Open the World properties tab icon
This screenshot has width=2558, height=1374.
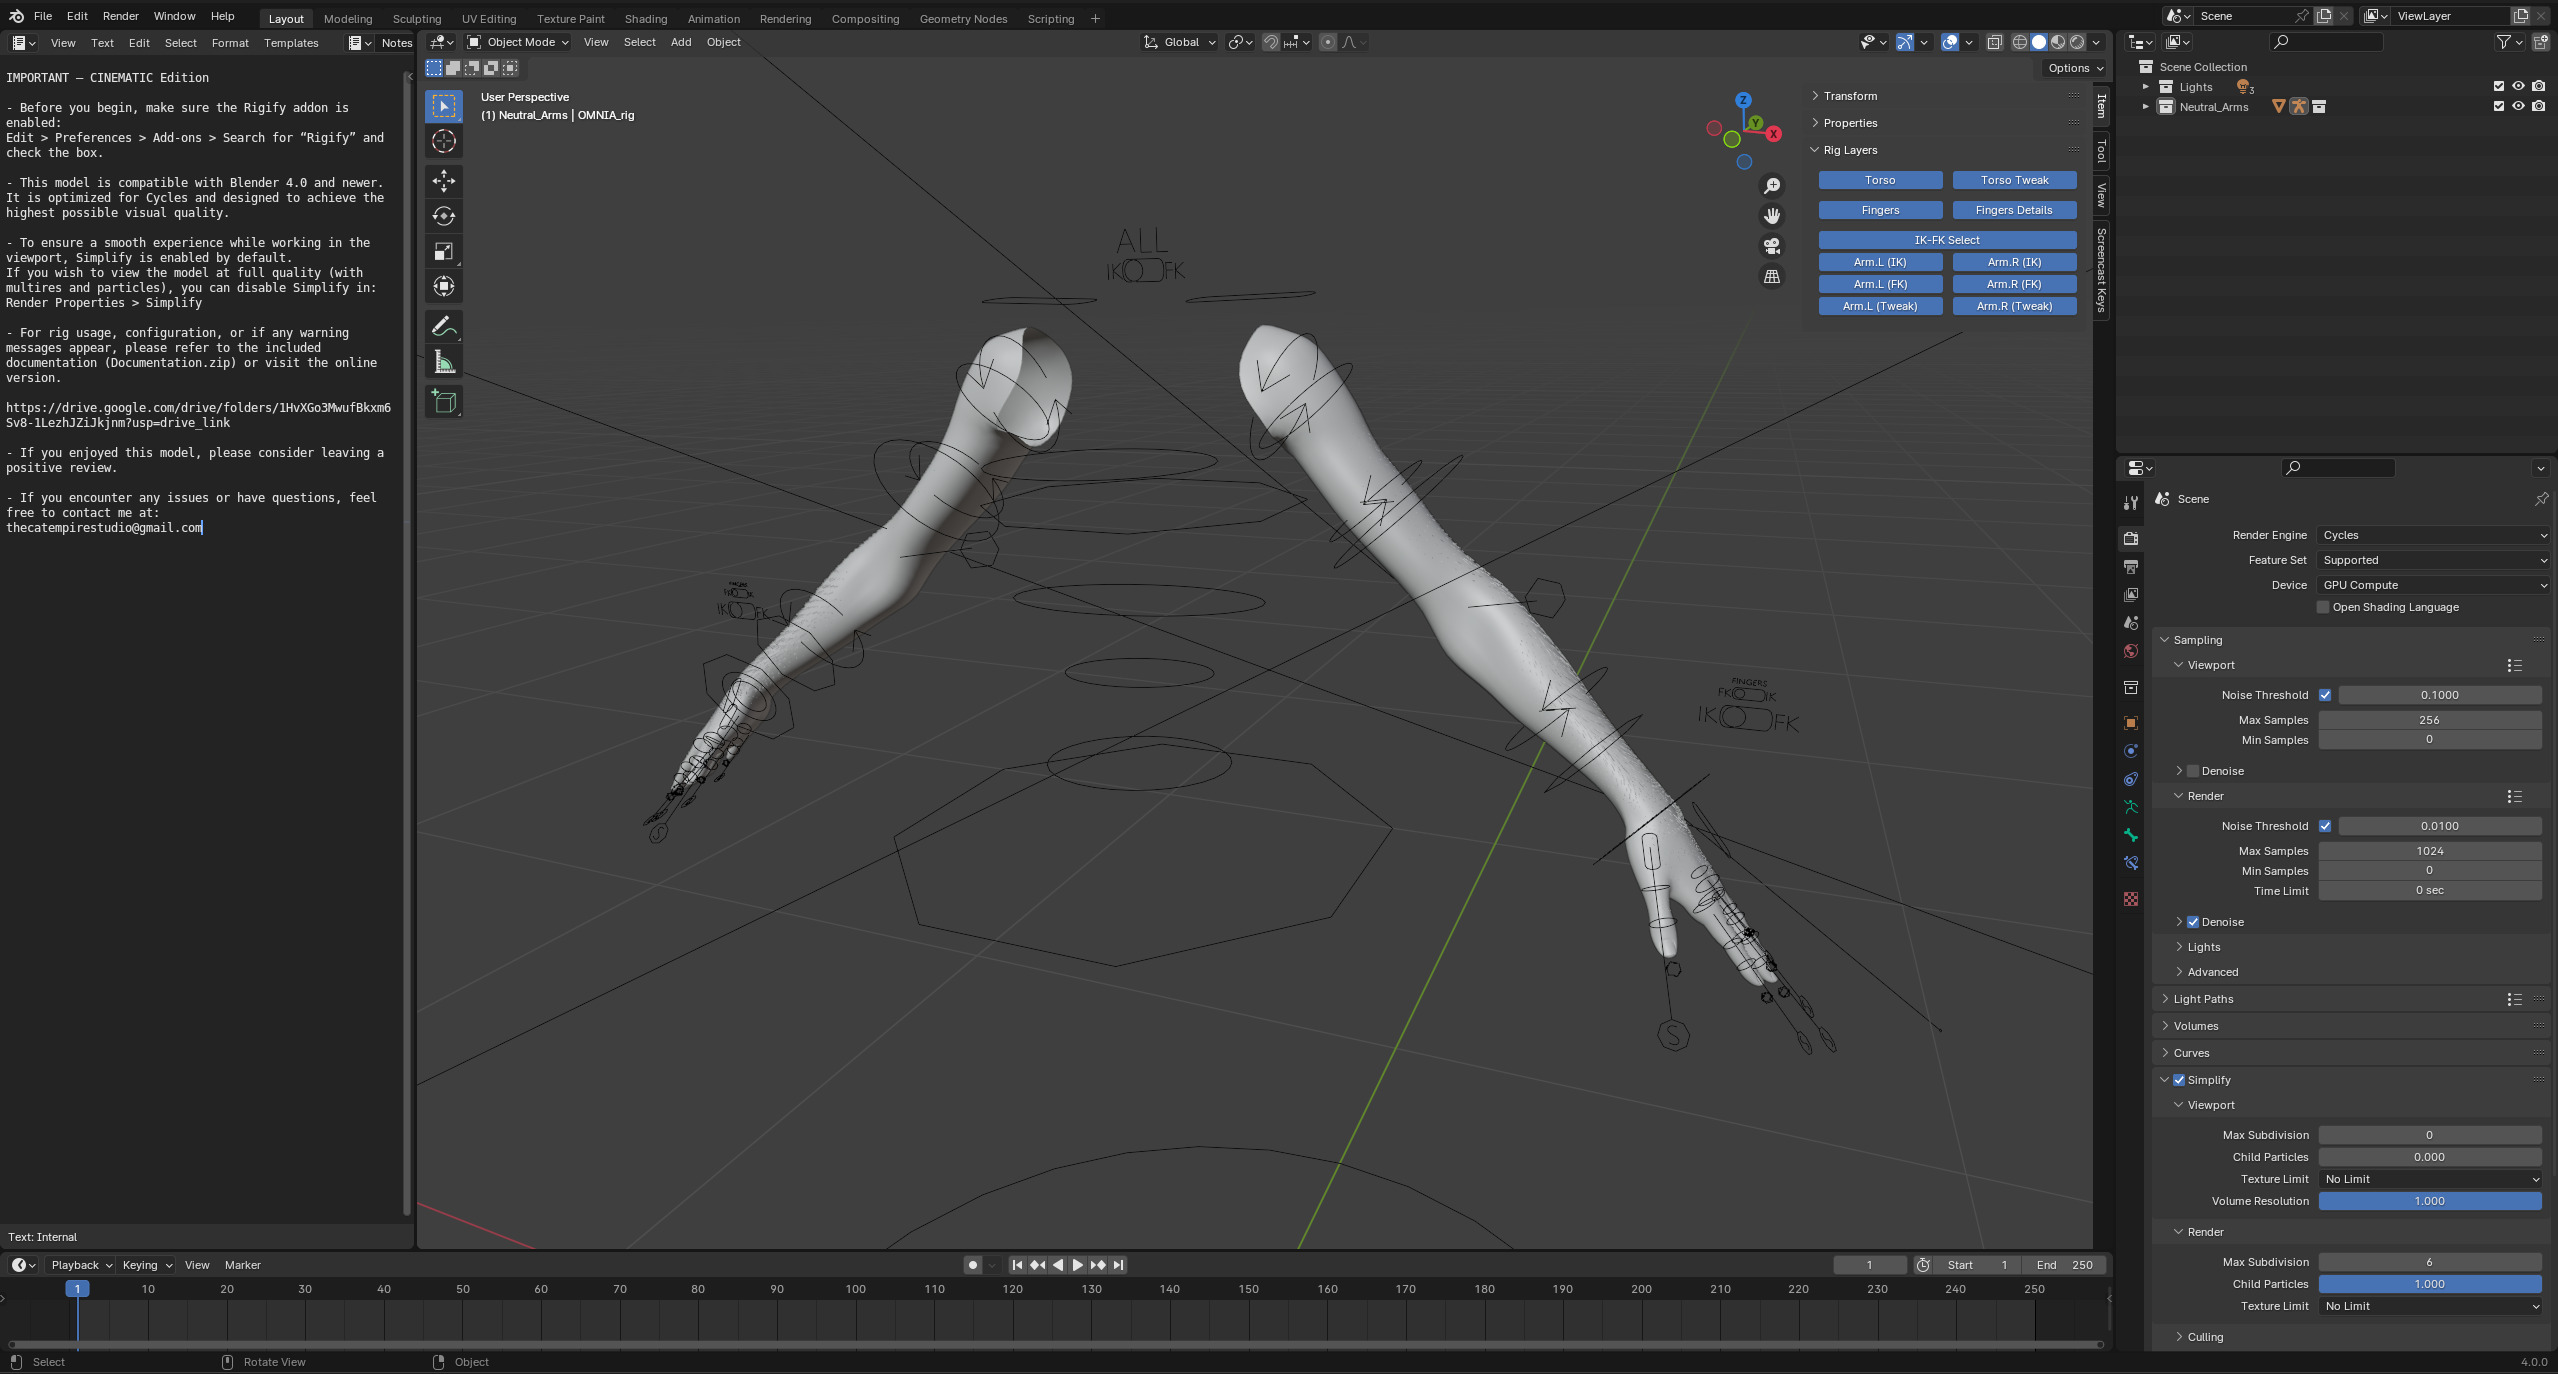click(x=2131, y=651)
